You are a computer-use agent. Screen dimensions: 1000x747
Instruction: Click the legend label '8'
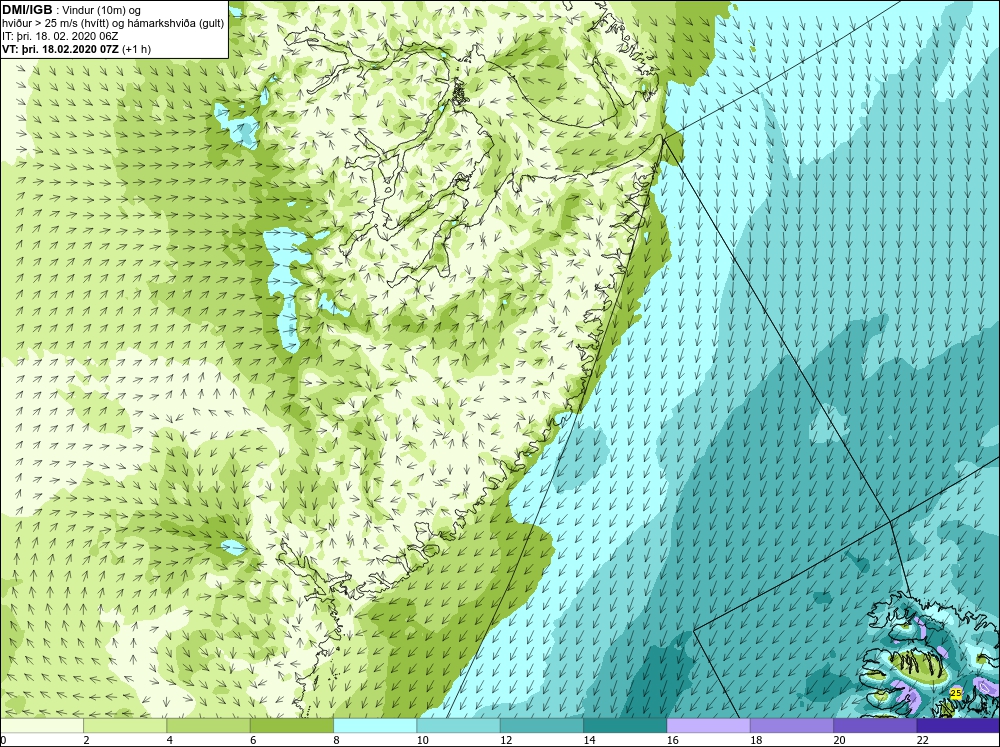(335, 740)
